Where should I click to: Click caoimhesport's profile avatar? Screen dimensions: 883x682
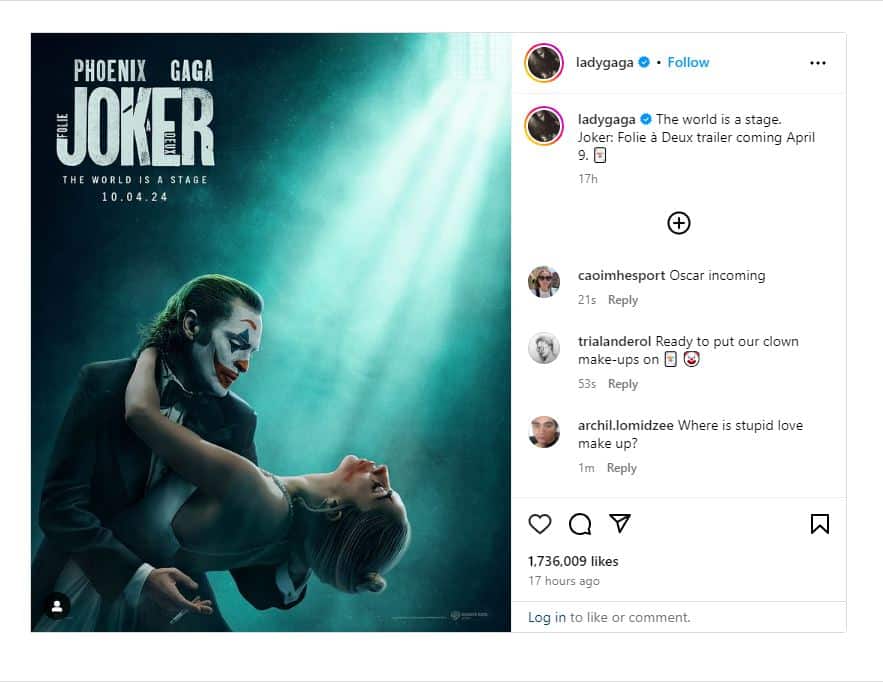click(x=544, y=282)
